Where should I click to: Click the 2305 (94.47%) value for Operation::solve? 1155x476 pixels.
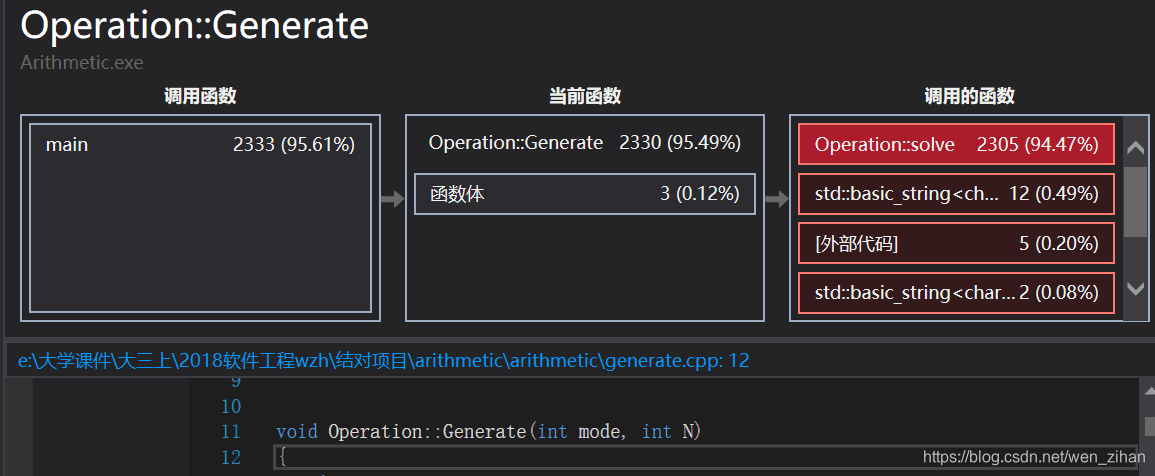tap(1038, 144)
